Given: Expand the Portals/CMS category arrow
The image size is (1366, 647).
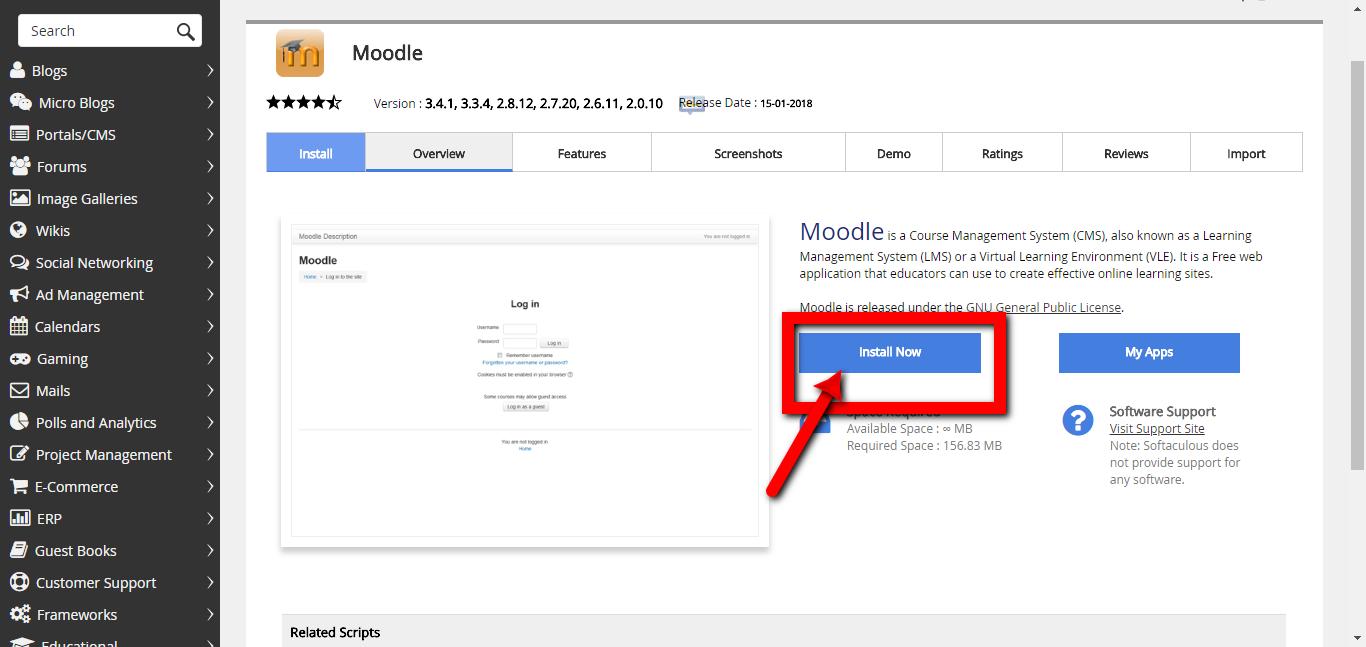Looking at the screenshot, I should coord(210,134).
